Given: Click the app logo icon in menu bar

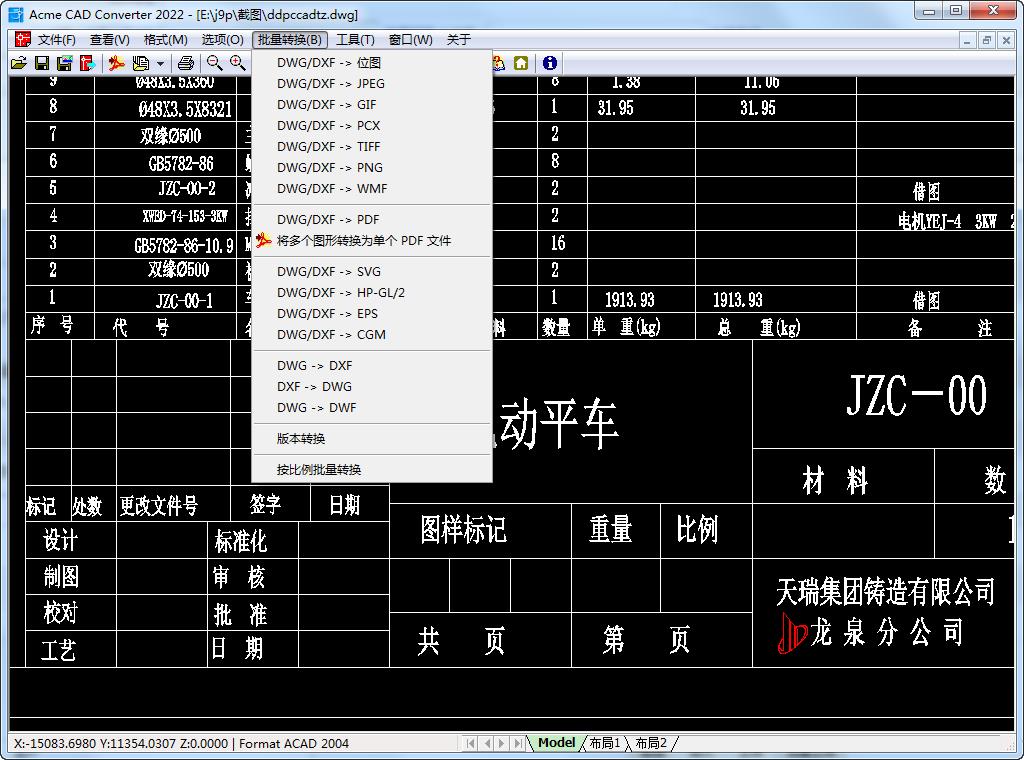Looking at the screenshot, I should [23, 39].
